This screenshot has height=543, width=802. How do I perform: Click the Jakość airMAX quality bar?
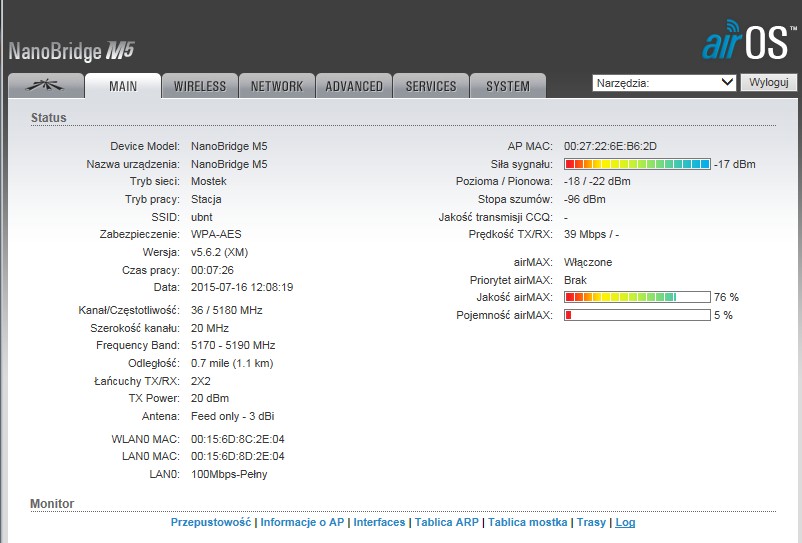[x=637, y=297]
